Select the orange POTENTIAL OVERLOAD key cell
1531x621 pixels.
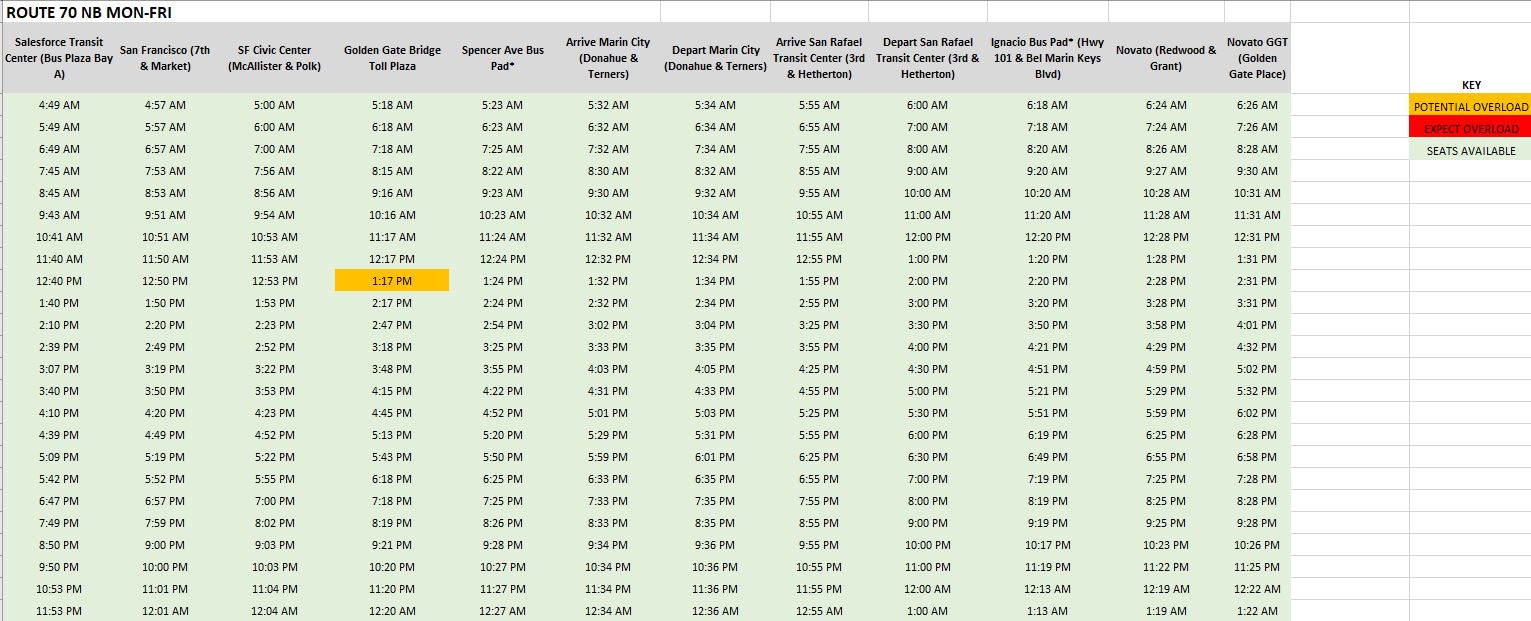(1470, 107)
